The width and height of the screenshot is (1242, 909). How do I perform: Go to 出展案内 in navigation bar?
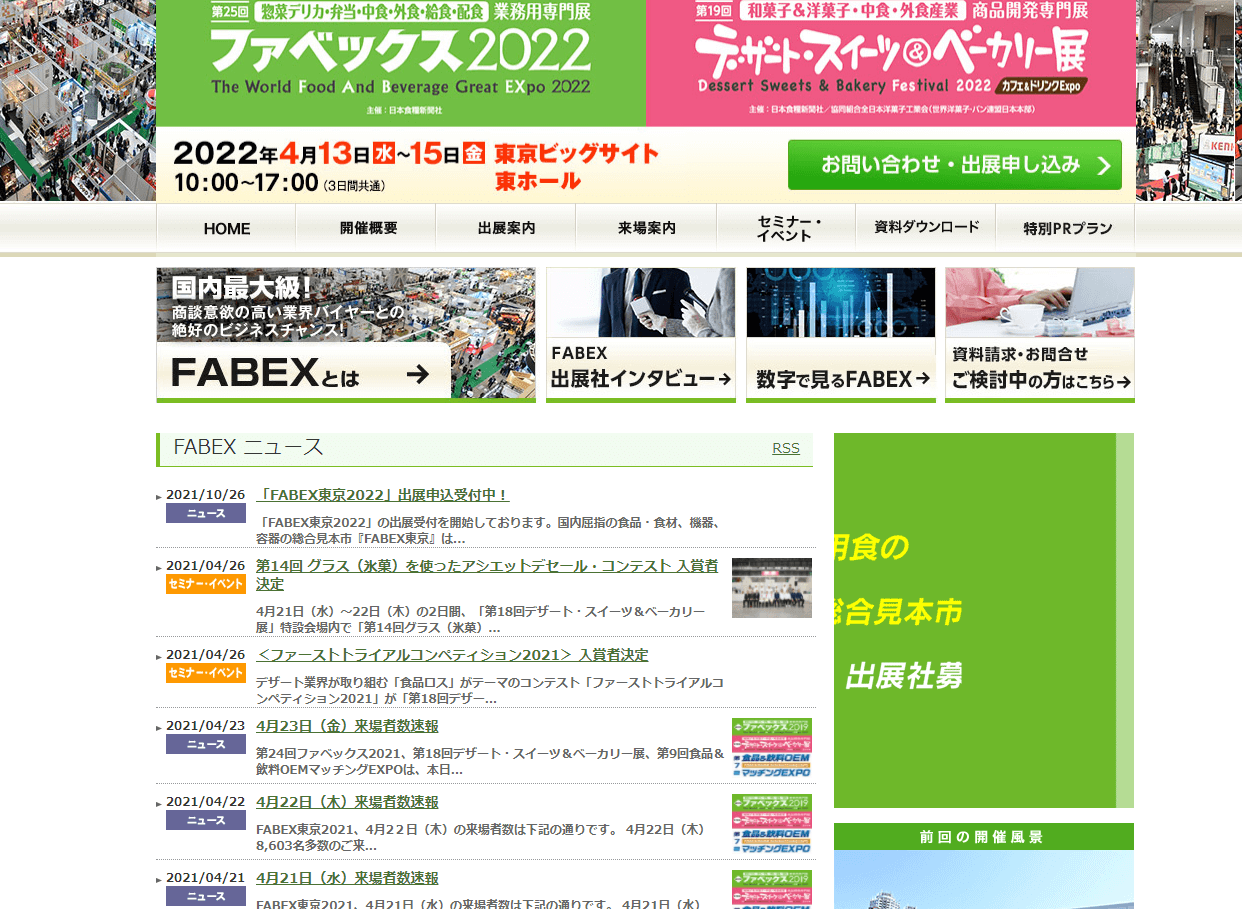[x=506, y=228]
